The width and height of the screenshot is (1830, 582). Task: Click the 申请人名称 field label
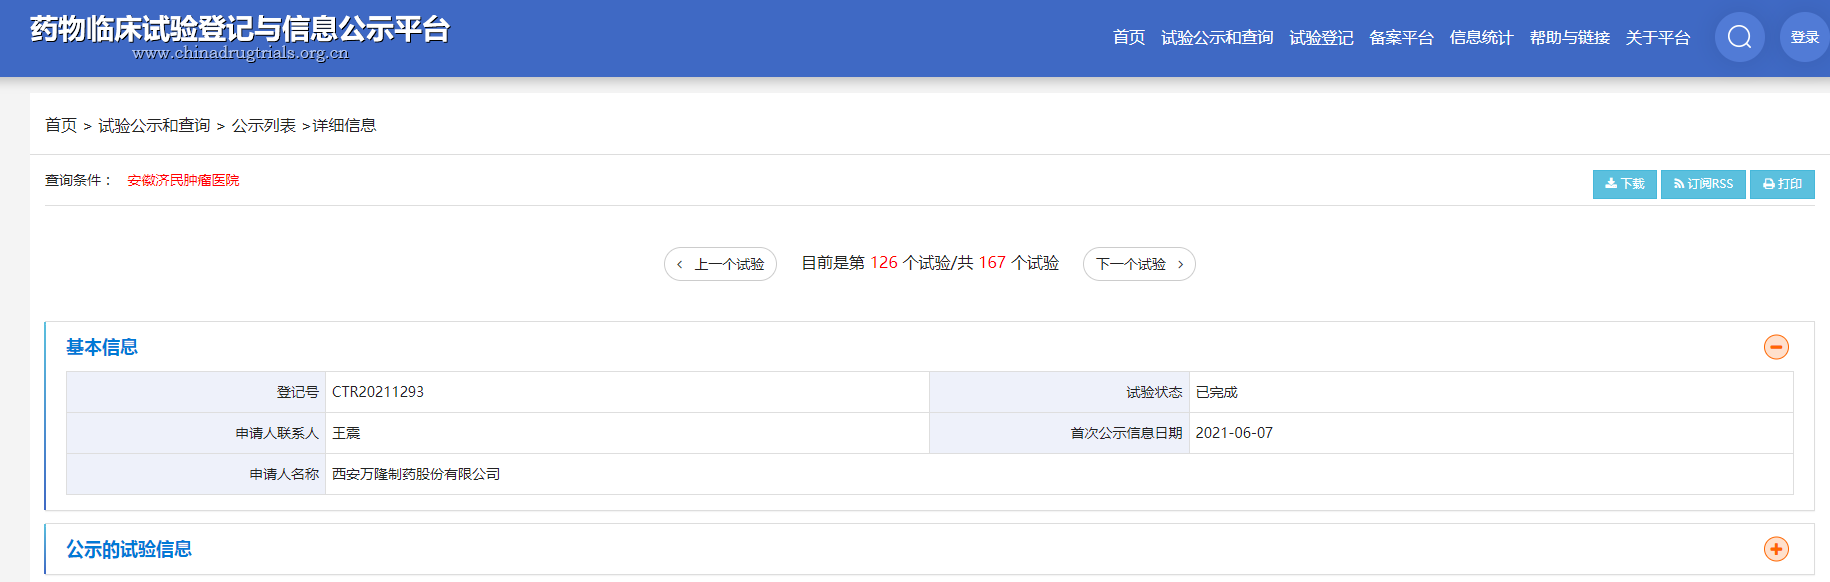point(284,474)
